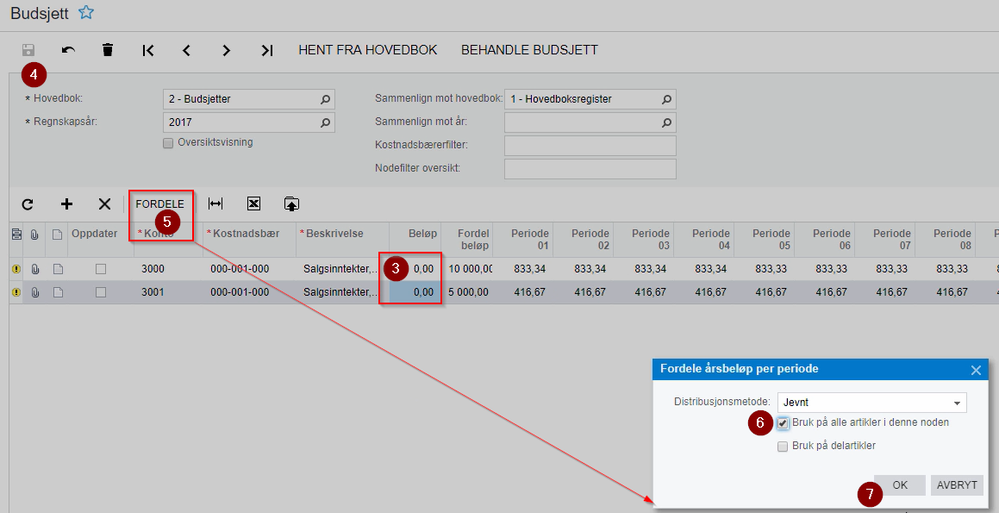This screenshot has height=513, width=999.
Task: Click the delete trash icon
Action: click(108, 50)
